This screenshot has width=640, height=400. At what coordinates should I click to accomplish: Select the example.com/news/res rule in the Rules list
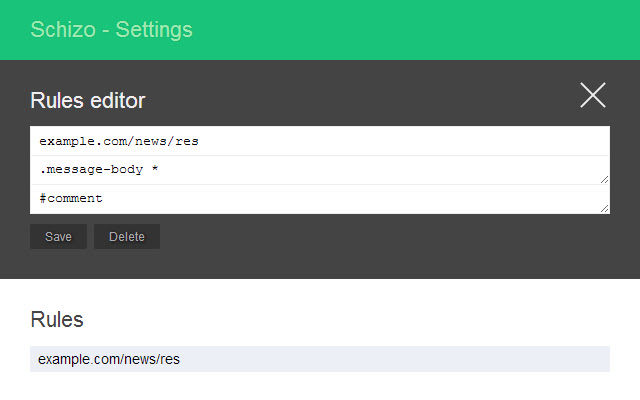click(109, 359)
